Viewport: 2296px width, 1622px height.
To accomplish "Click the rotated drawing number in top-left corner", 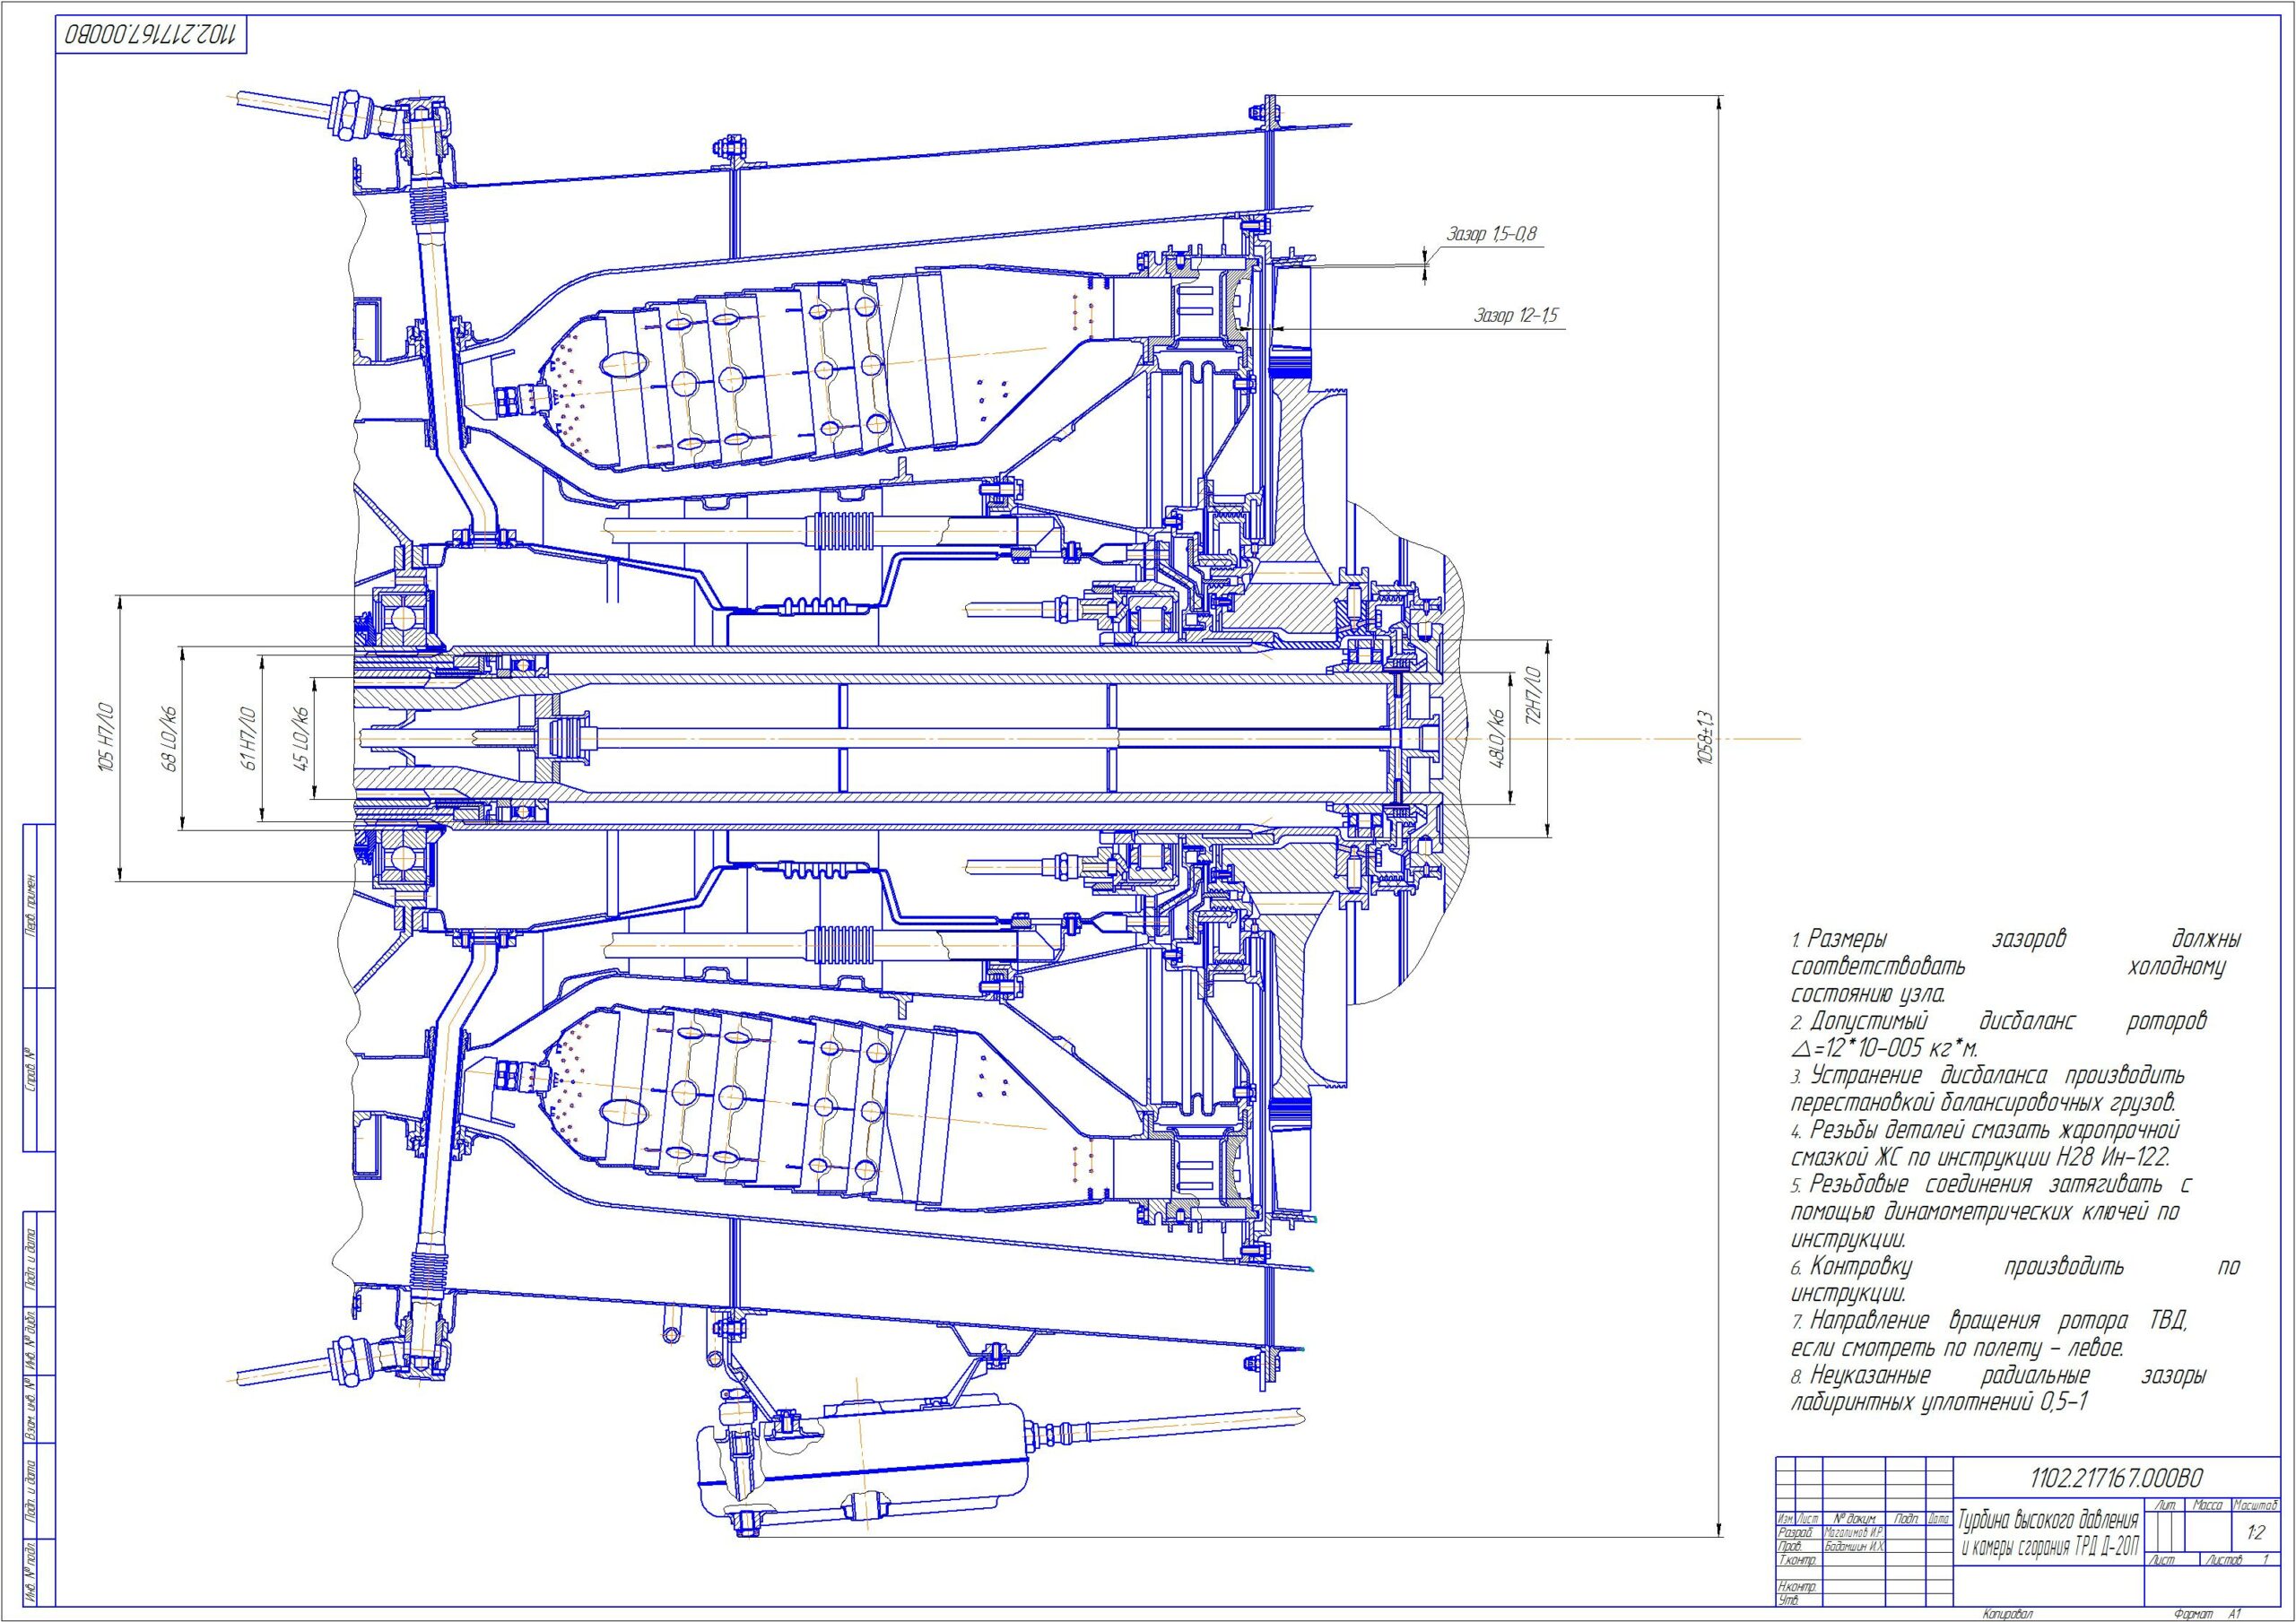I will 150,34.
